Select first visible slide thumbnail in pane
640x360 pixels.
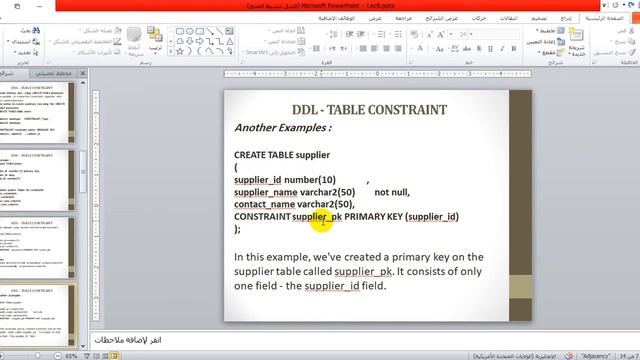(37, 113)
